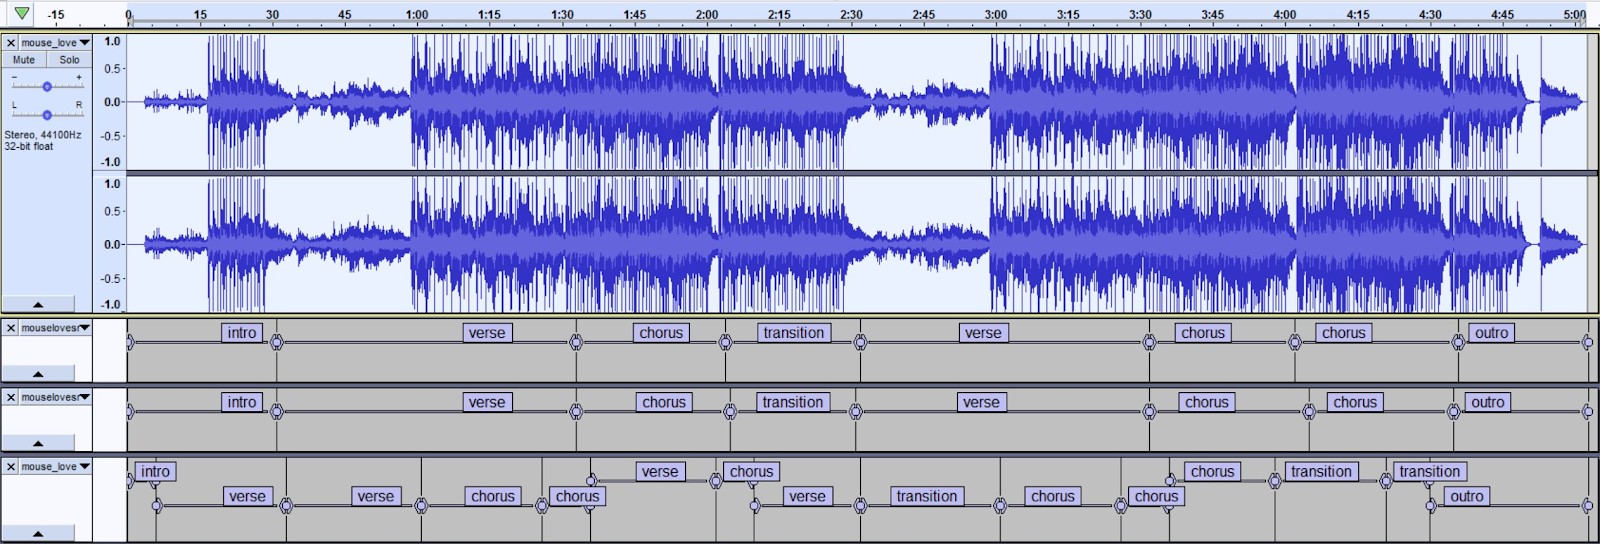Click the circle handle ending the intro label, upper mouselovesr track

coord(277,342)
